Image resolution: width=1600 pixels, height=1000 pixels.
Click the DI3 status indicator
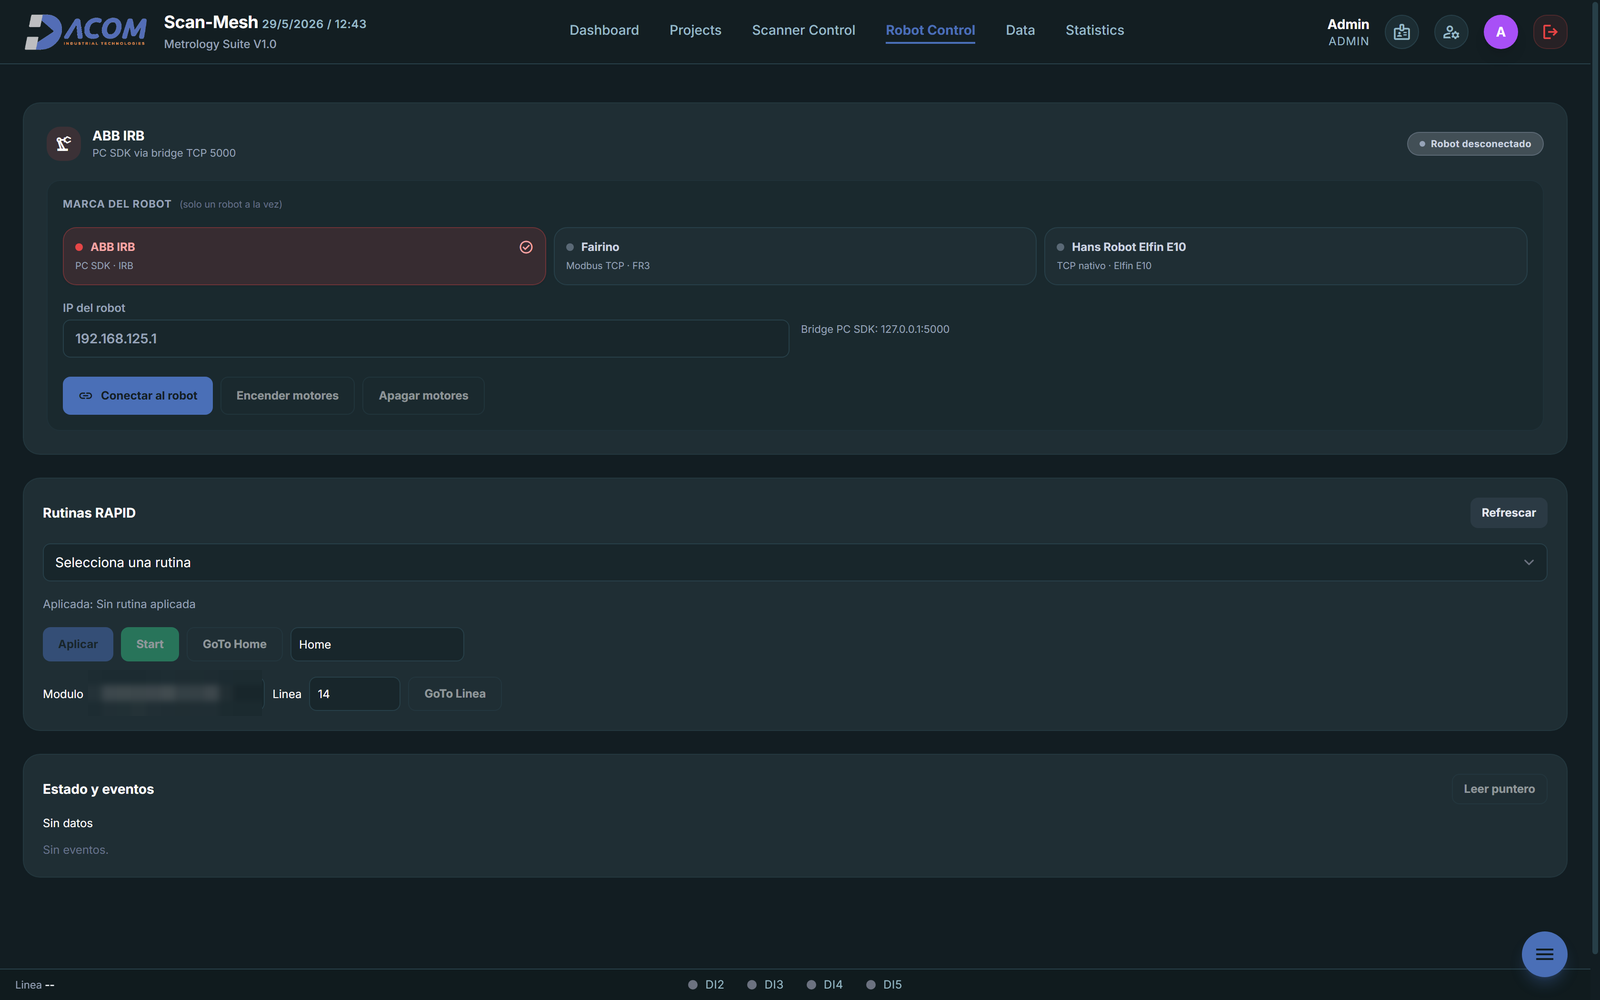(765, 985)
